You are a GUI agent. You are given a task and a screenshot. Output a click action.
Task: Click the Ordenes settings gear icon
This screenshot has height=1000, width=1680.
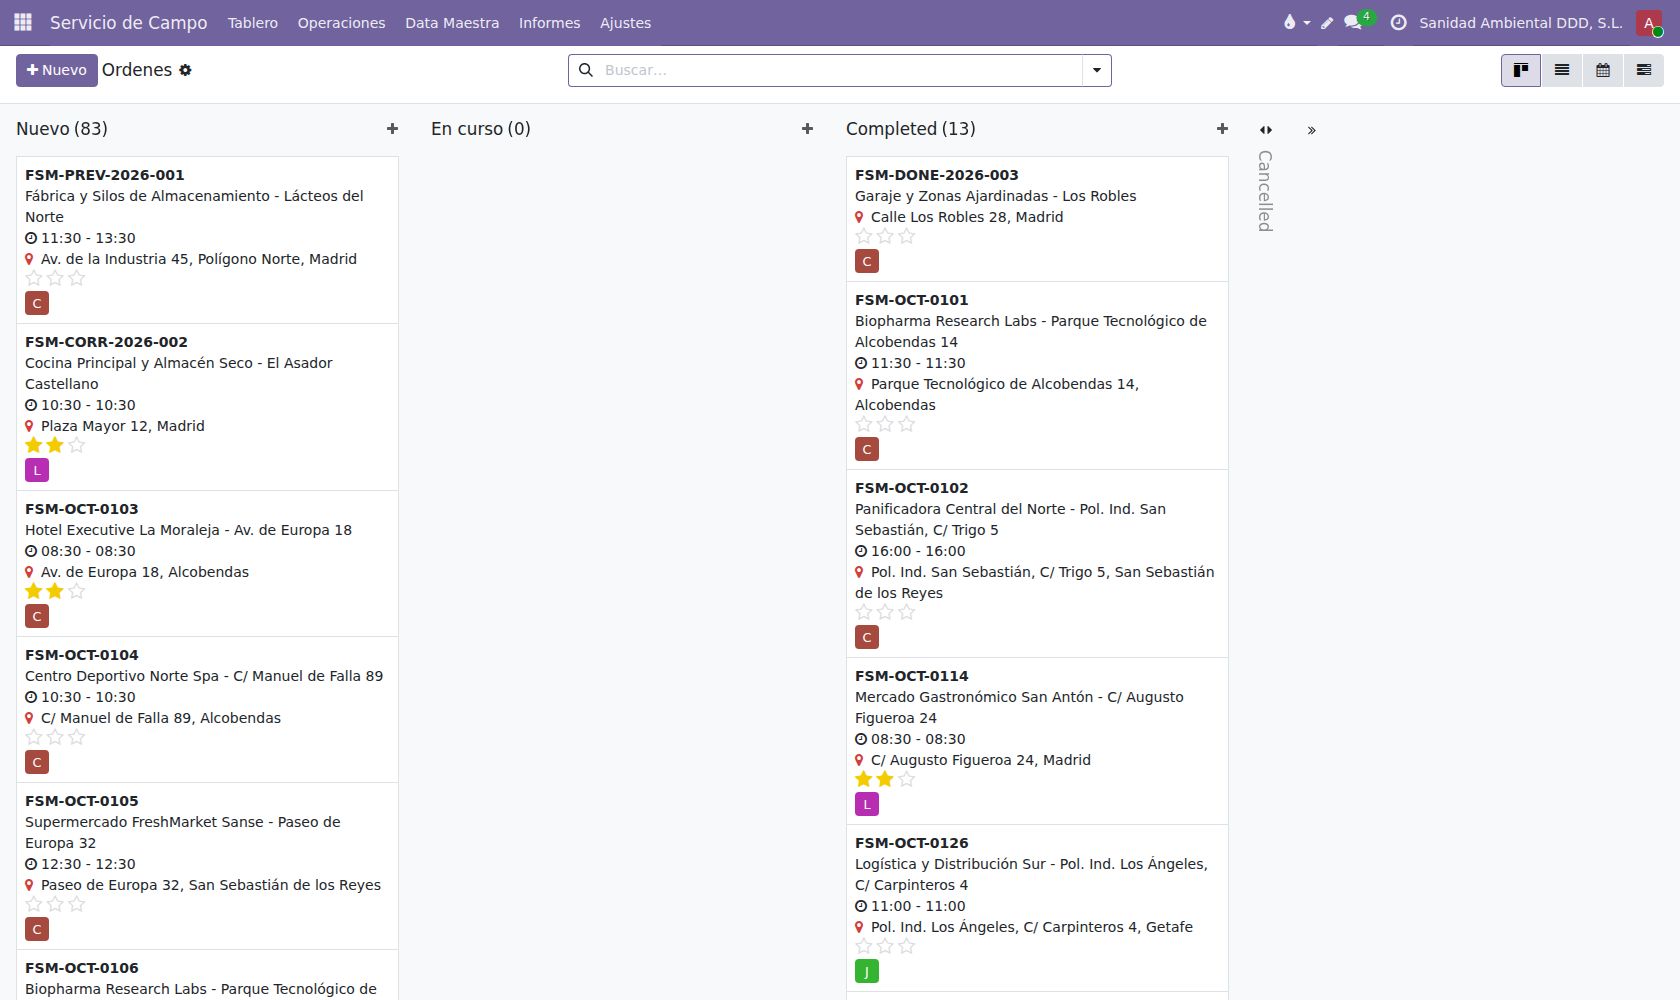point(185,70)
